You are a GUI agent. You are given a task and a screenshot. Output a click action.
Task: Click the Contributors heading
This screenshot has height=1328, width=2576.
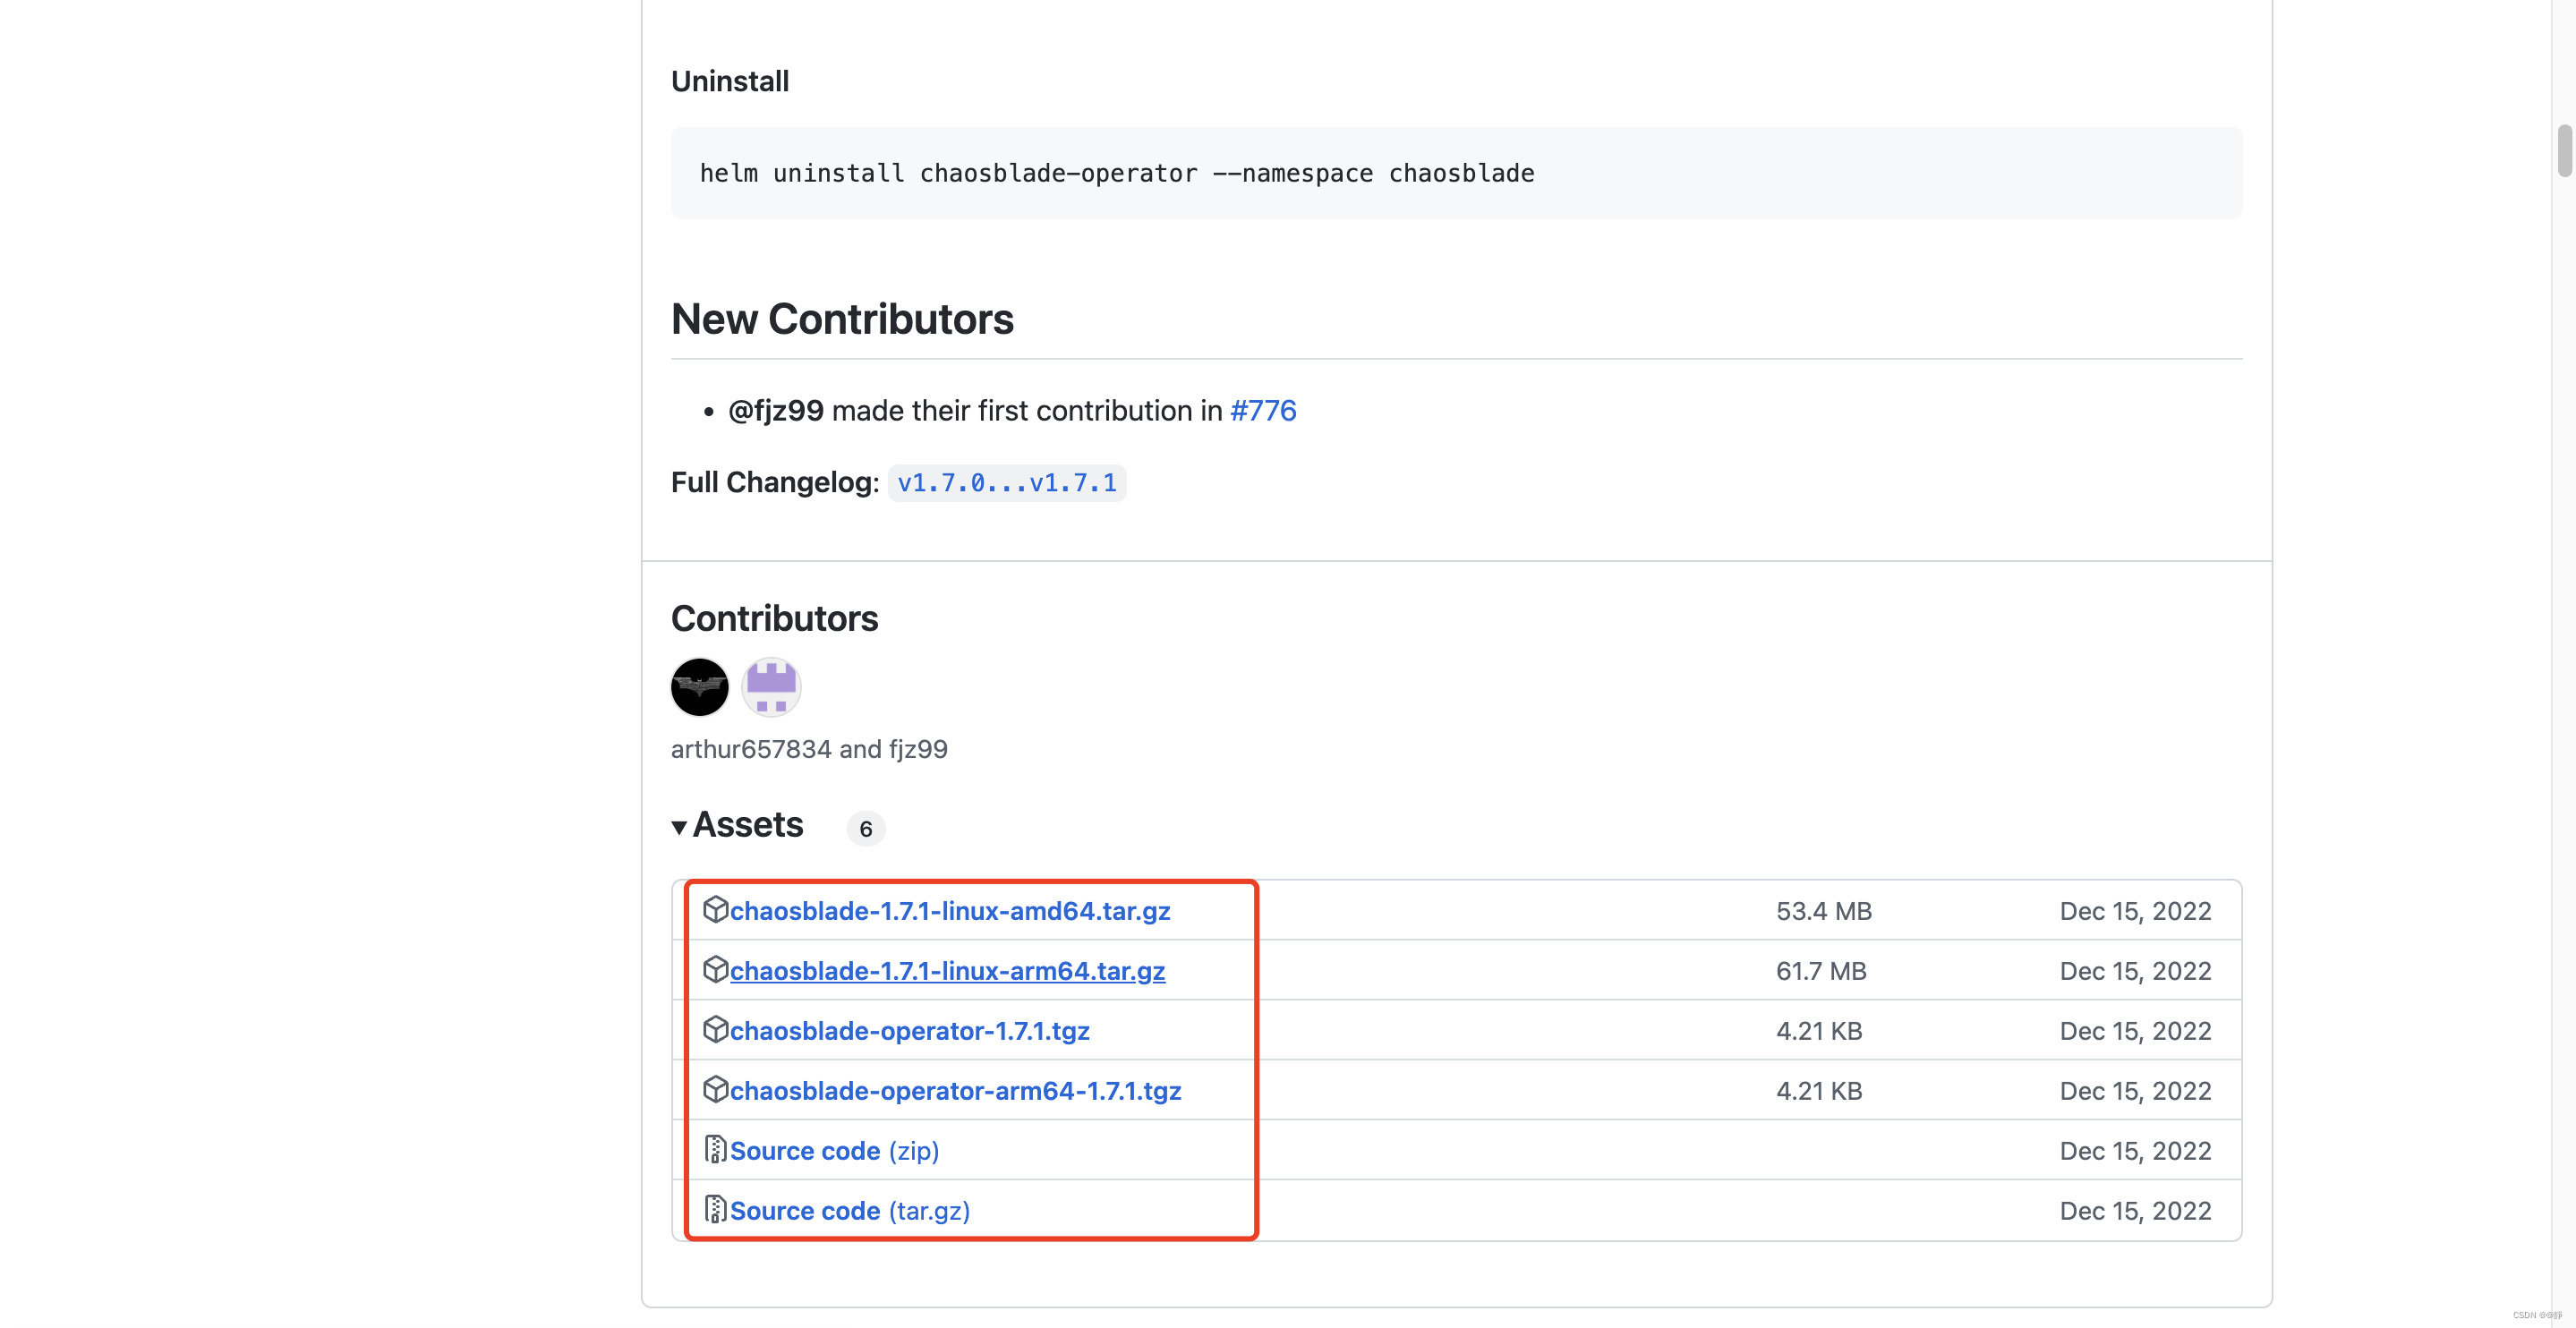click(x=775, y=619)
